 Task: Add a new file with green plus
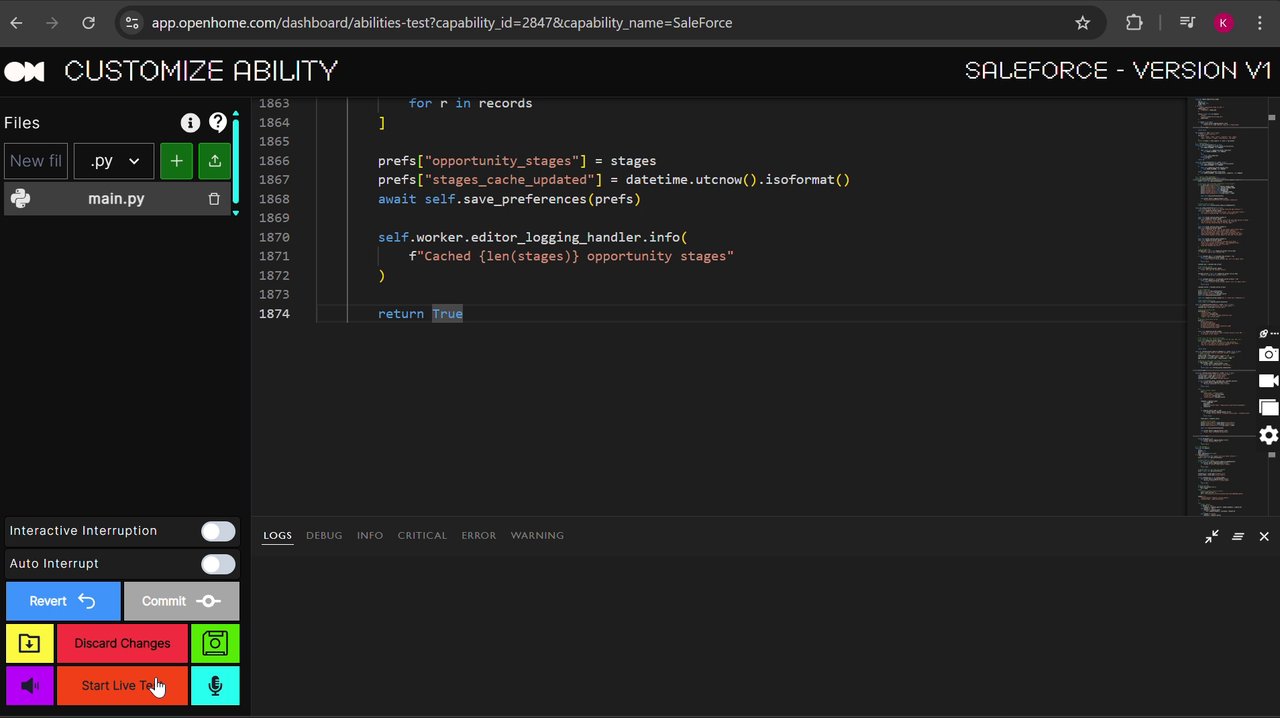pyautogui.click(x=176, y=161)
